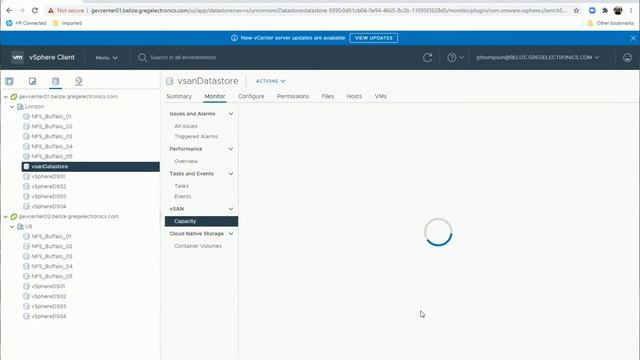Open Triggered Alarms
Viewport: 640px width, 360px height.
[196, 136]
